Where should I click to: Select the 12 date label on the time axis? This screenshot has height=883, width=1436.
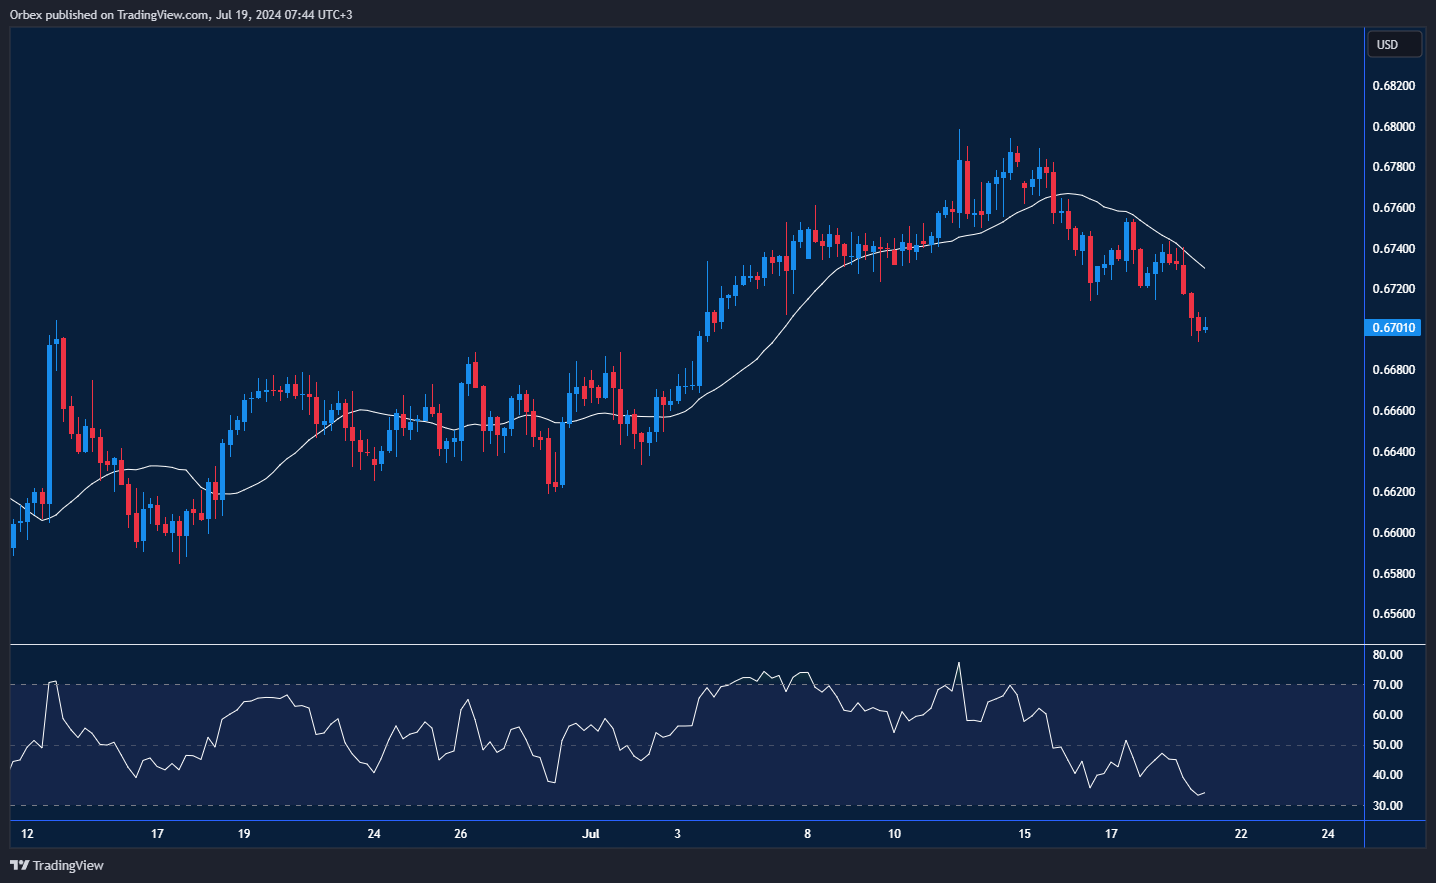click(x=27, y=834)
